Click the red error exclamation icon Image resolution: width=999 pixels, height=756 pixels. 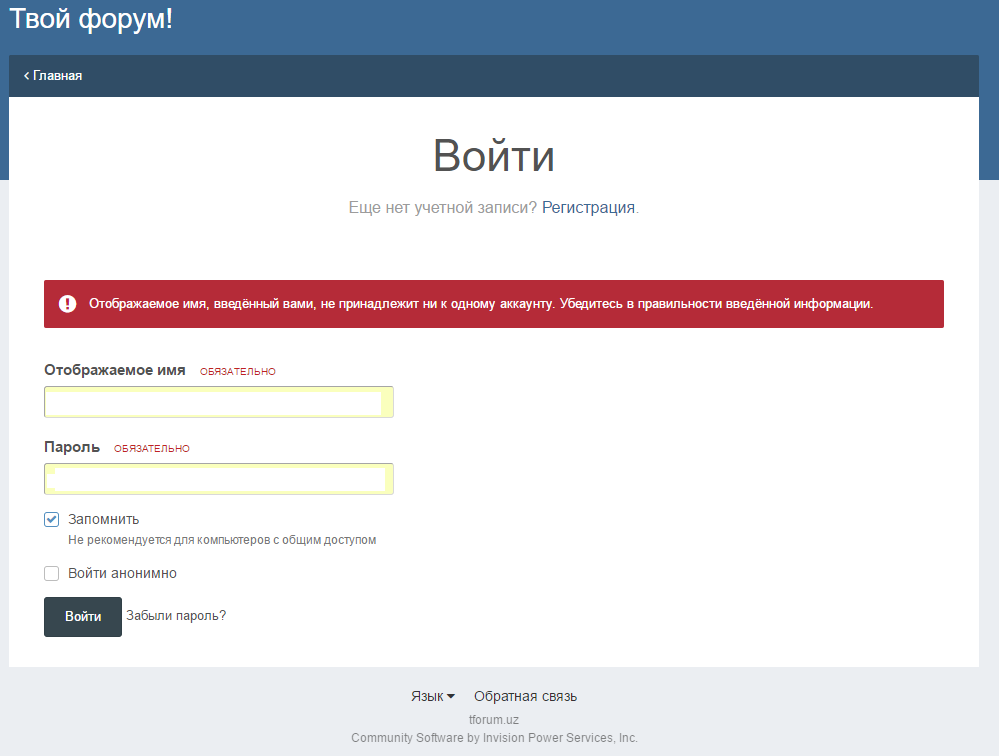pyautogui.click(x=67, y=304)
